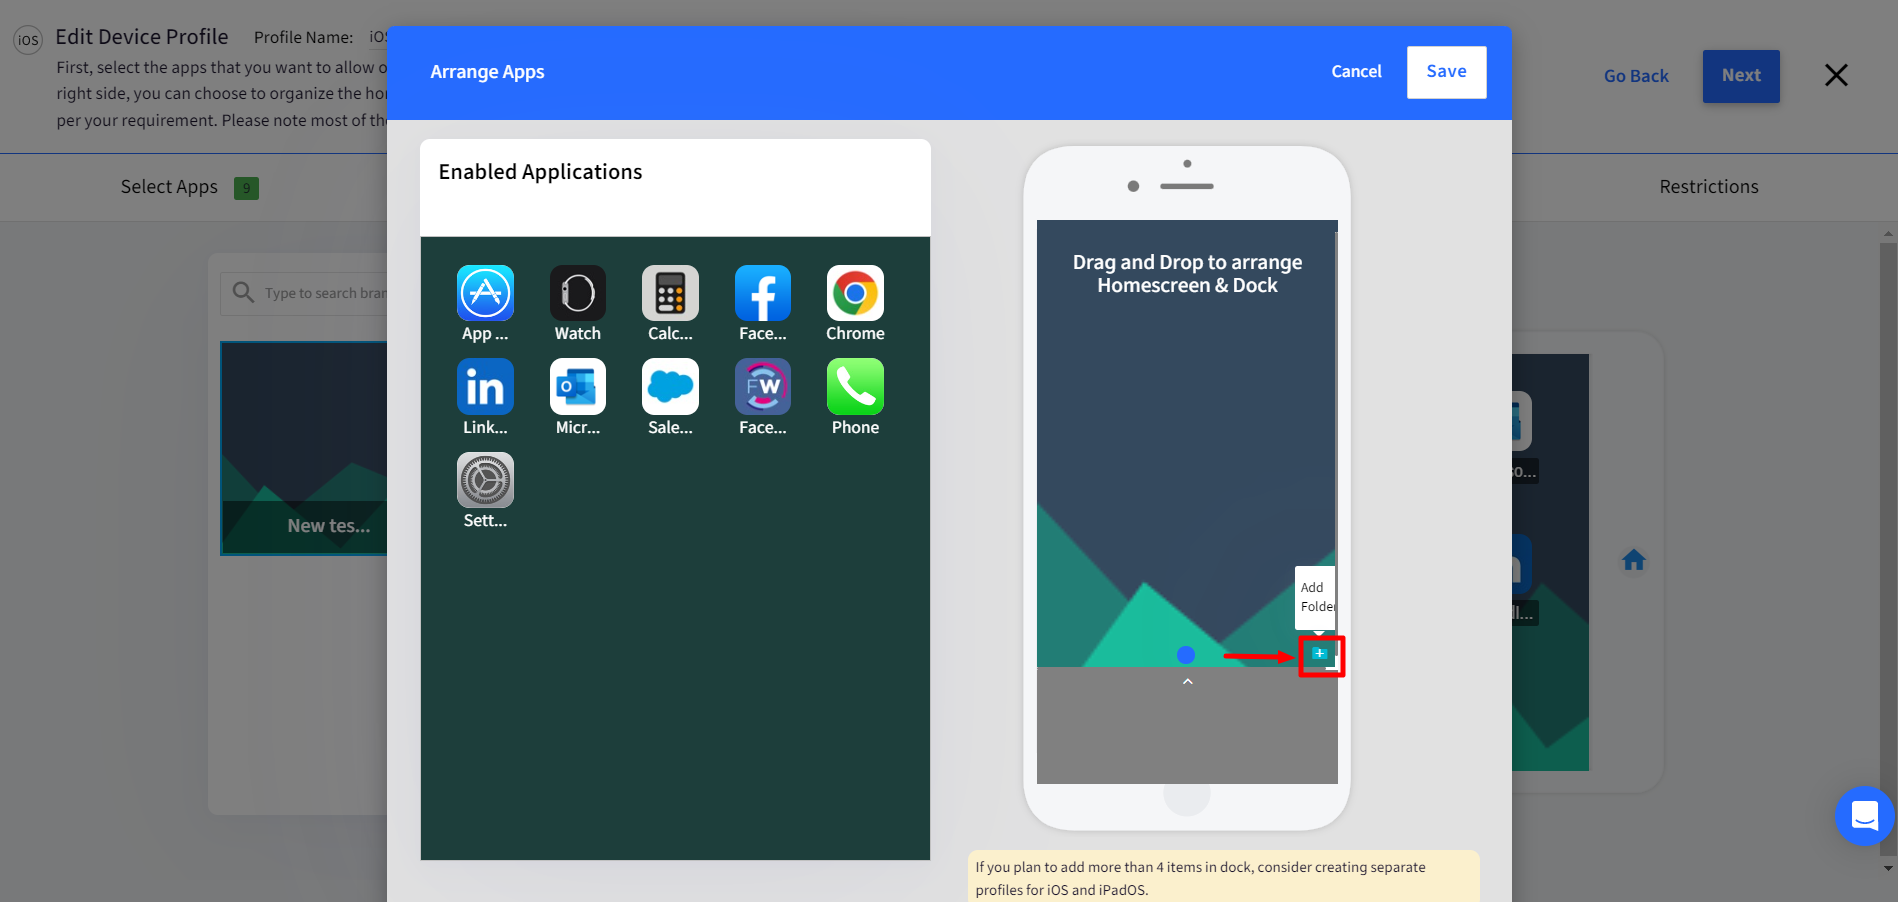Open the Restrictions tab
The image size is (1898, 902).
pyautogui.click(x=1708, y=187)
